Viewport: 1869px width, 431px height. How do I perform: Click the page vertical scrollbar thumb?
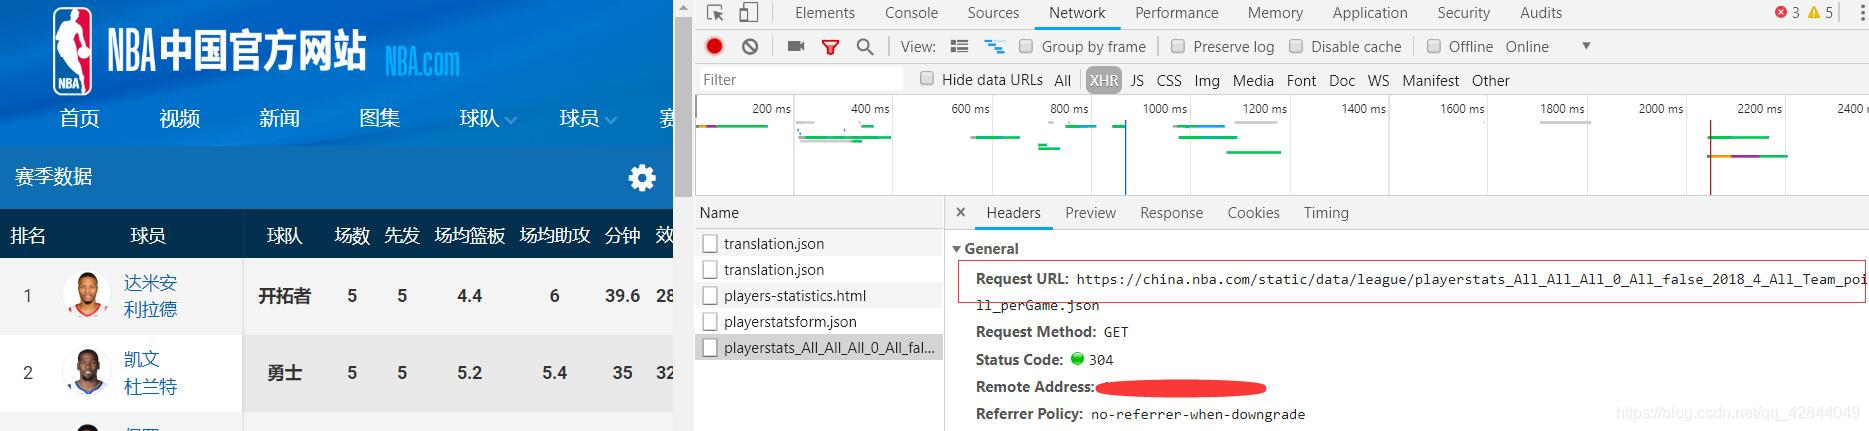pos(683,105)
